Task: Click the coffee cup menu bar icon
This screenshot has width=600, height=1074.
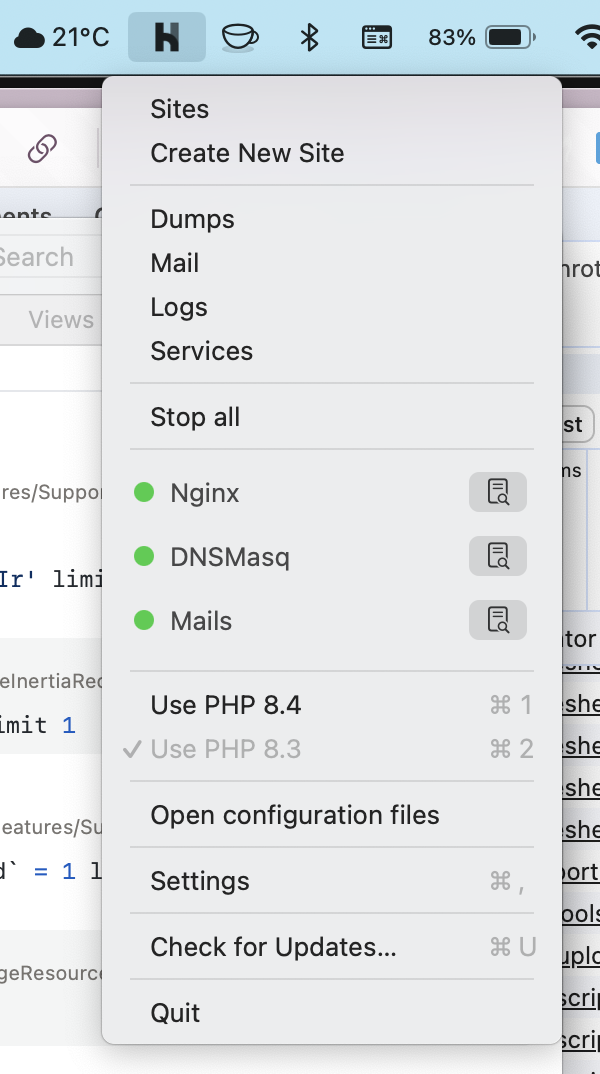Action: click(239, 38)
